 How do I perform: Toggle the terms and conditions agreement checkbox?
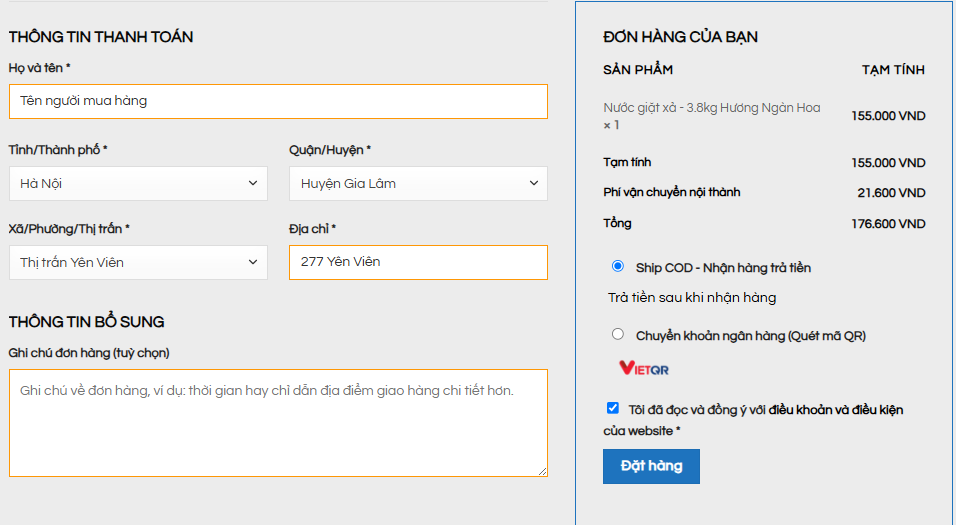coord(613,408)
